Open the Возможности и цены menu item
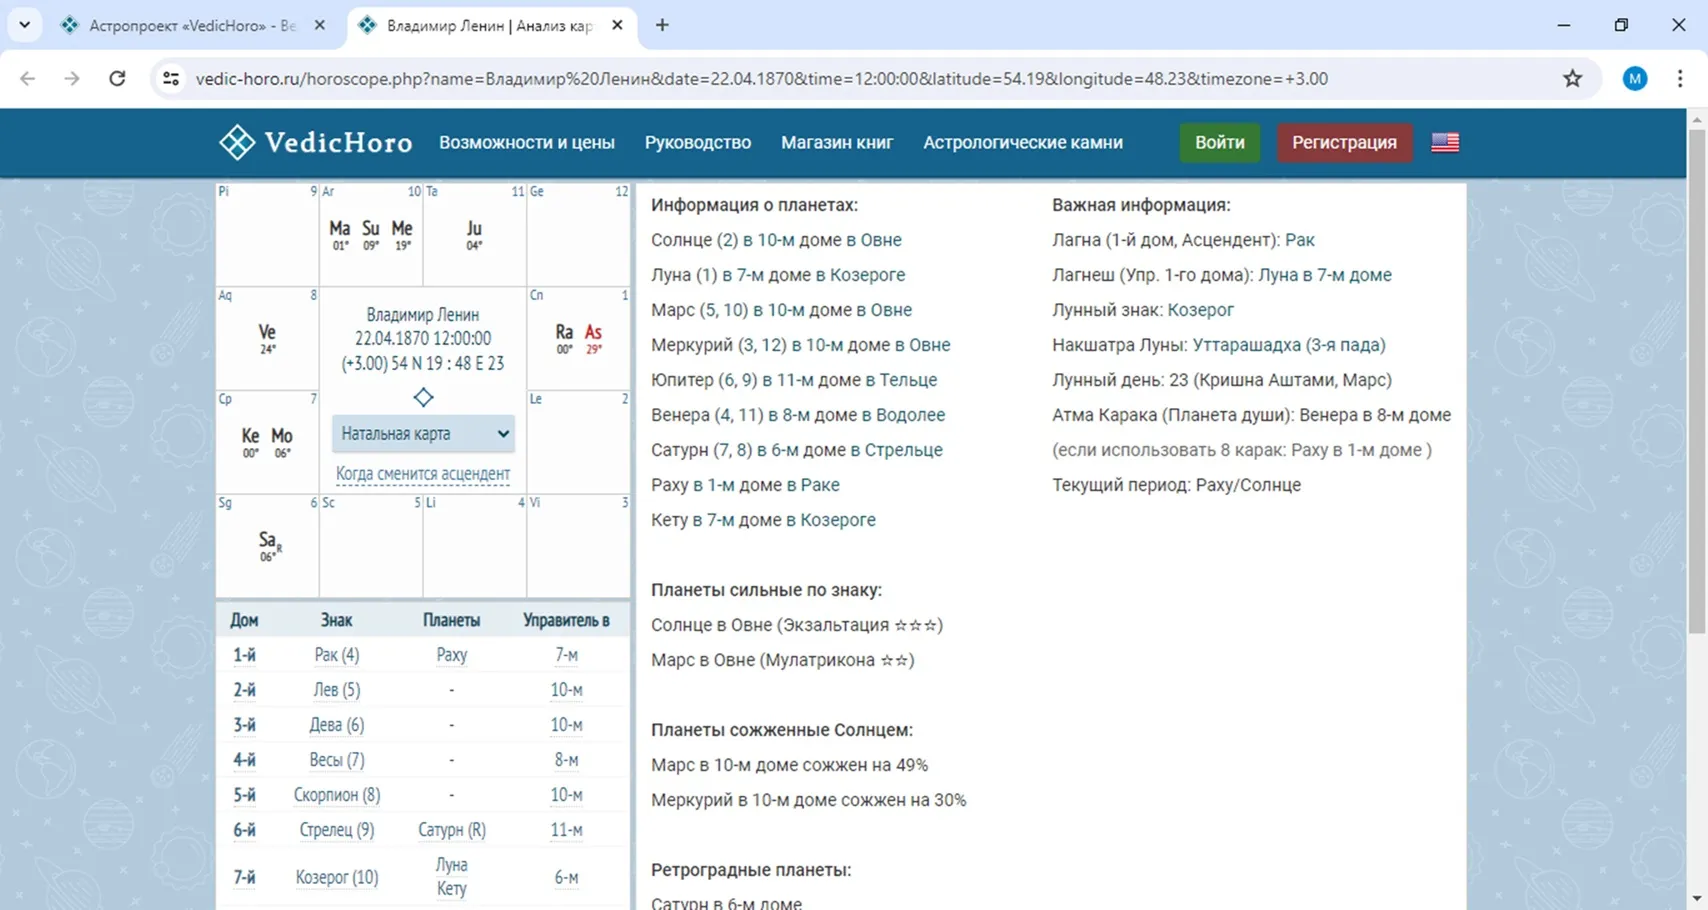 pyautogui.click(x=526, y=143)
